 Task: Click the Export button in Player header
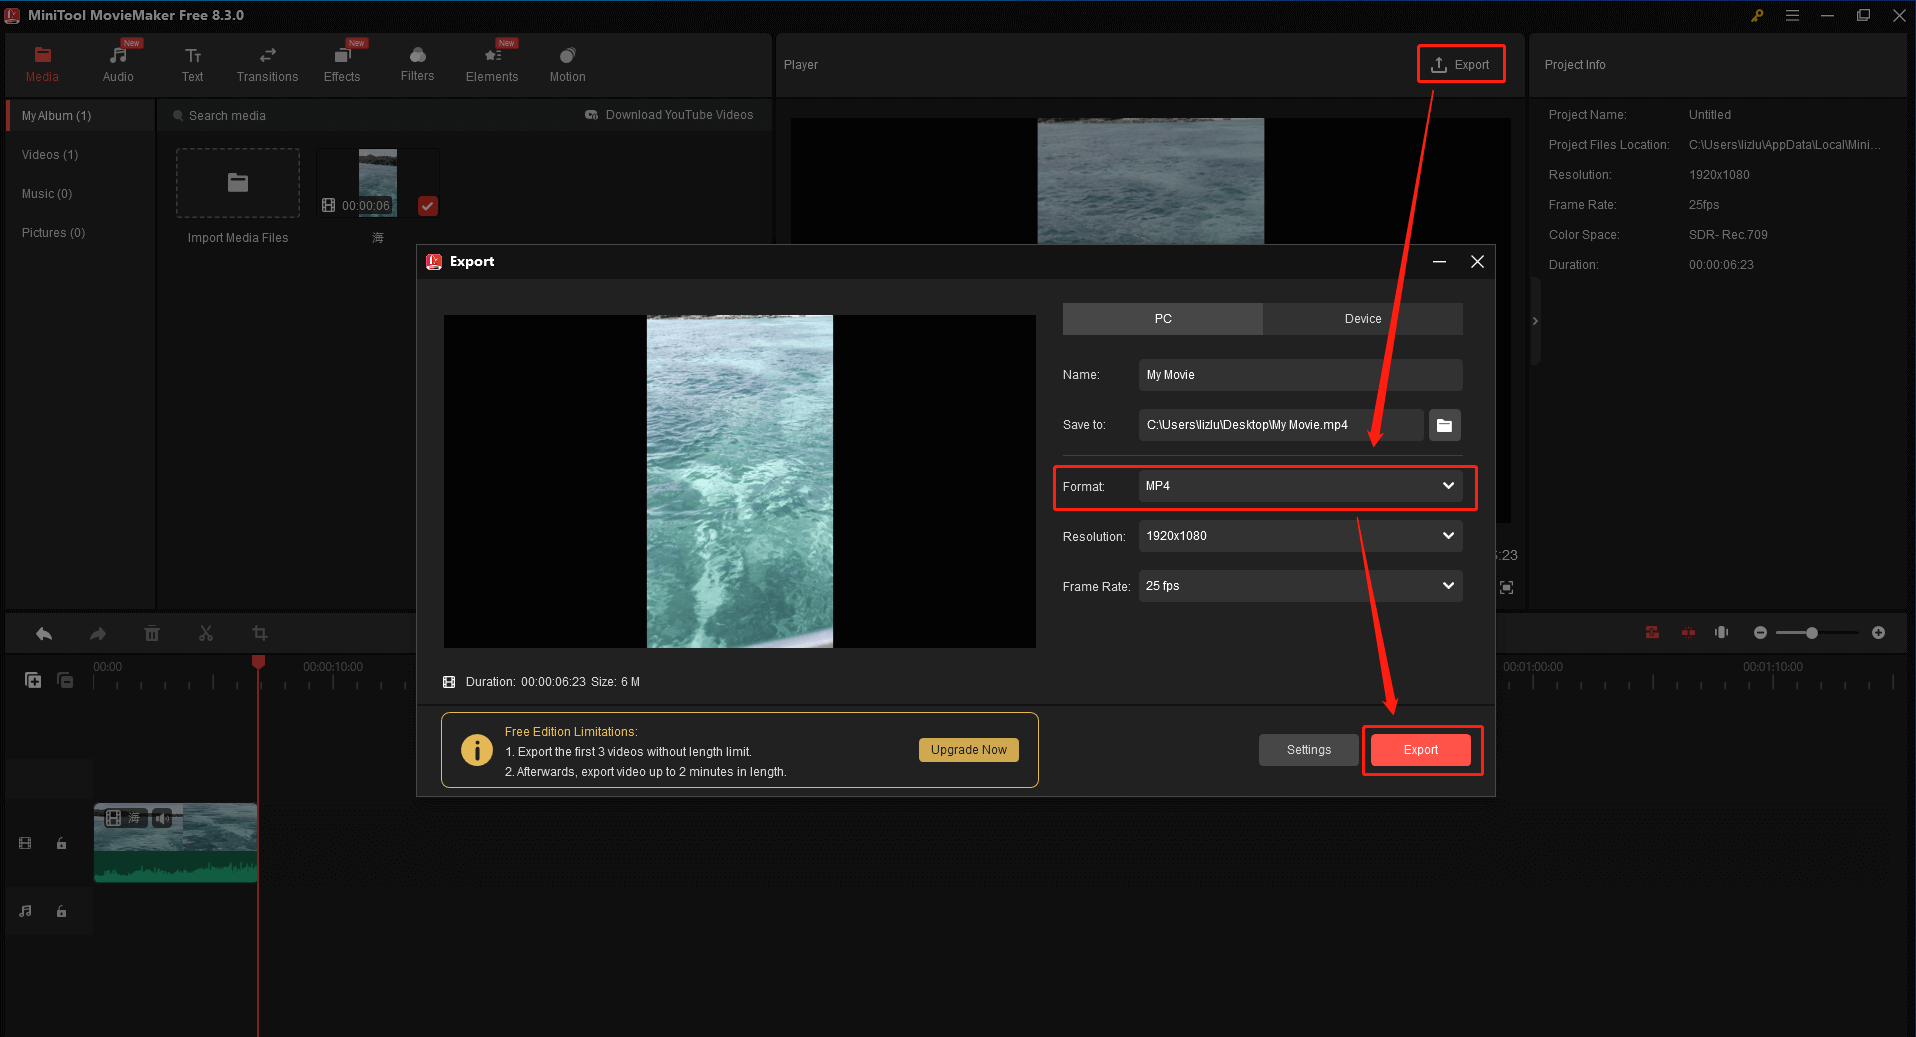[x=1461, y=65]
